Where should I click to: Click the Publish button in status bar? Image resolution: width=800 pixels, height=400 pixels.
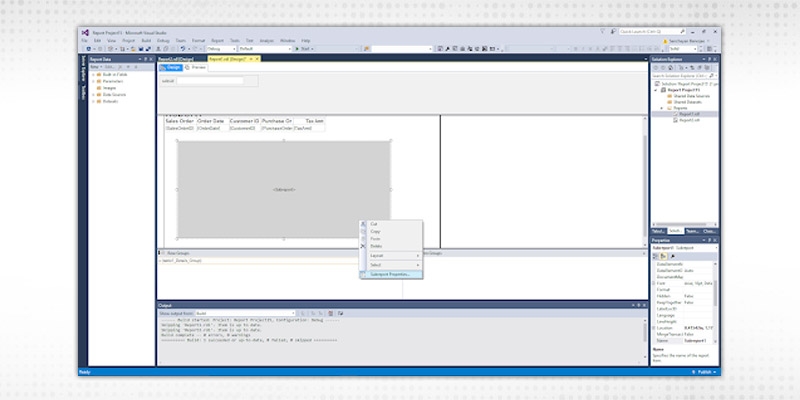point(705,371)
